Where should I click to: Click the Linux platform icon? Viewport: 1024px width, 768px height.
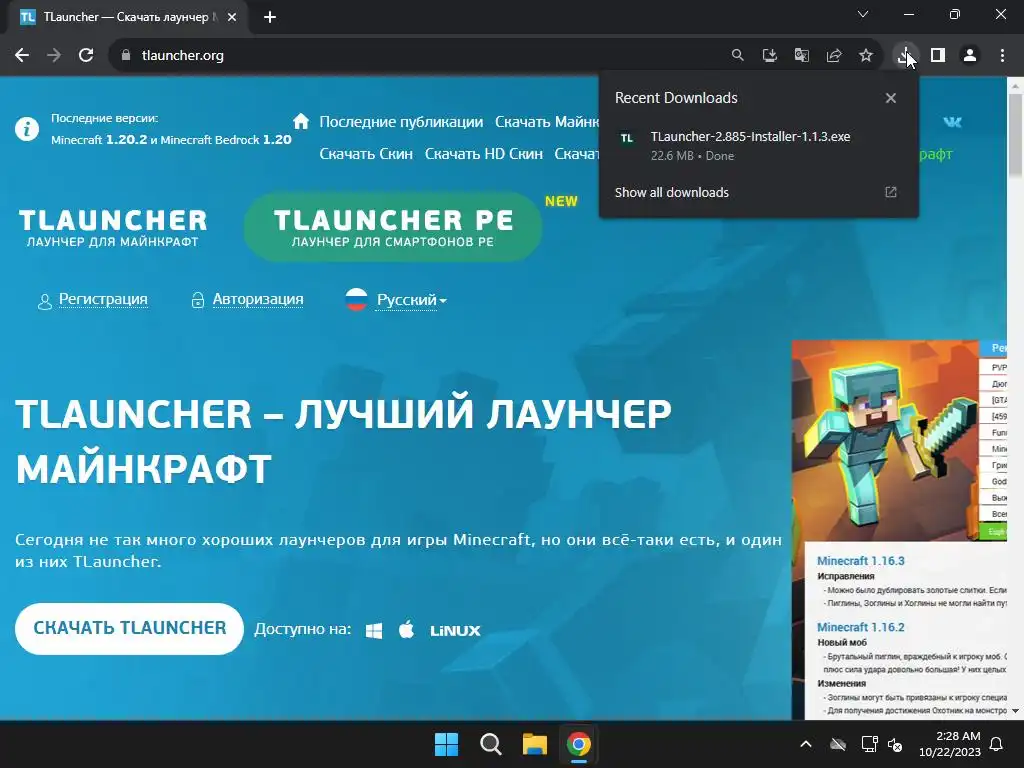point(455,631)
